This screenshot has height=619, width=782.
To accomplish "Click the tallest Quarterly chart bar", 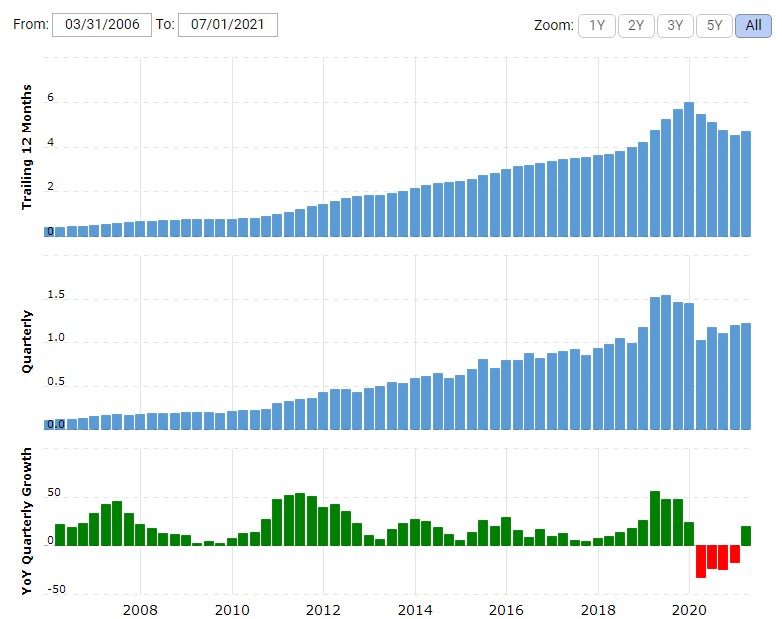I will (x=666, y=362).
